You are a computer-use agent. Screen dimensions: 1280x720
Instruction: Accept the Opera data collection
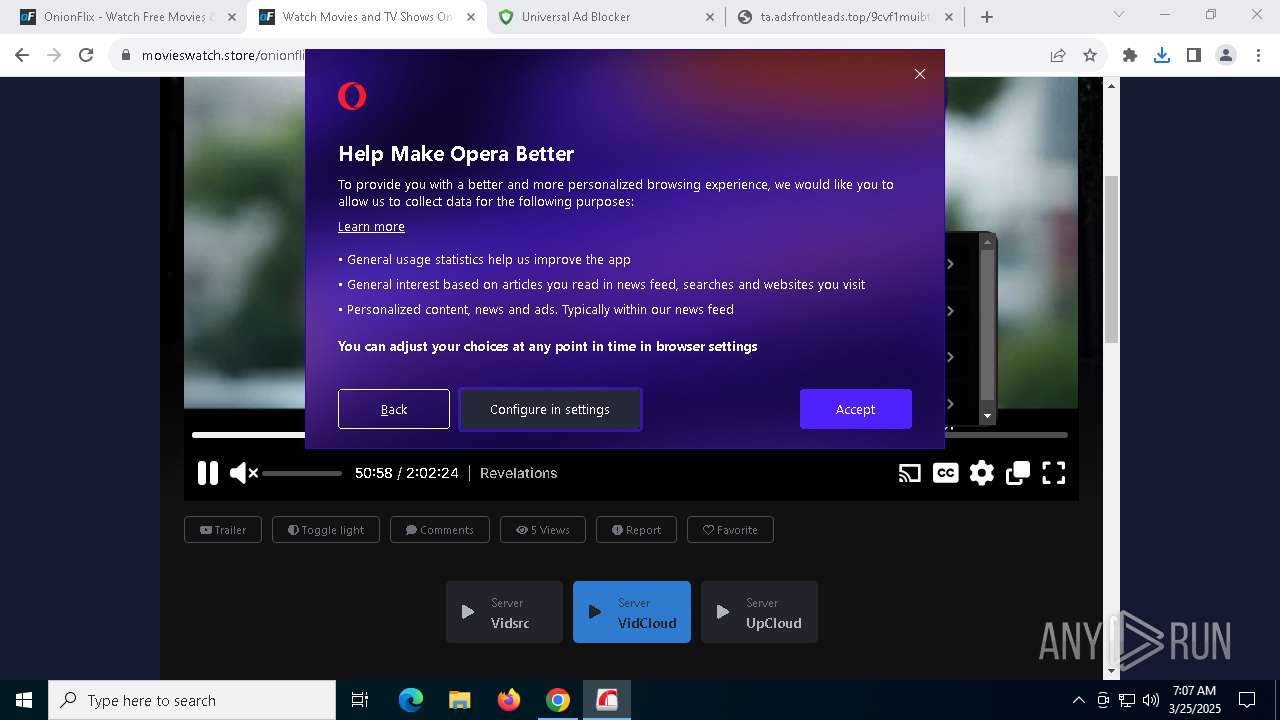856,409
